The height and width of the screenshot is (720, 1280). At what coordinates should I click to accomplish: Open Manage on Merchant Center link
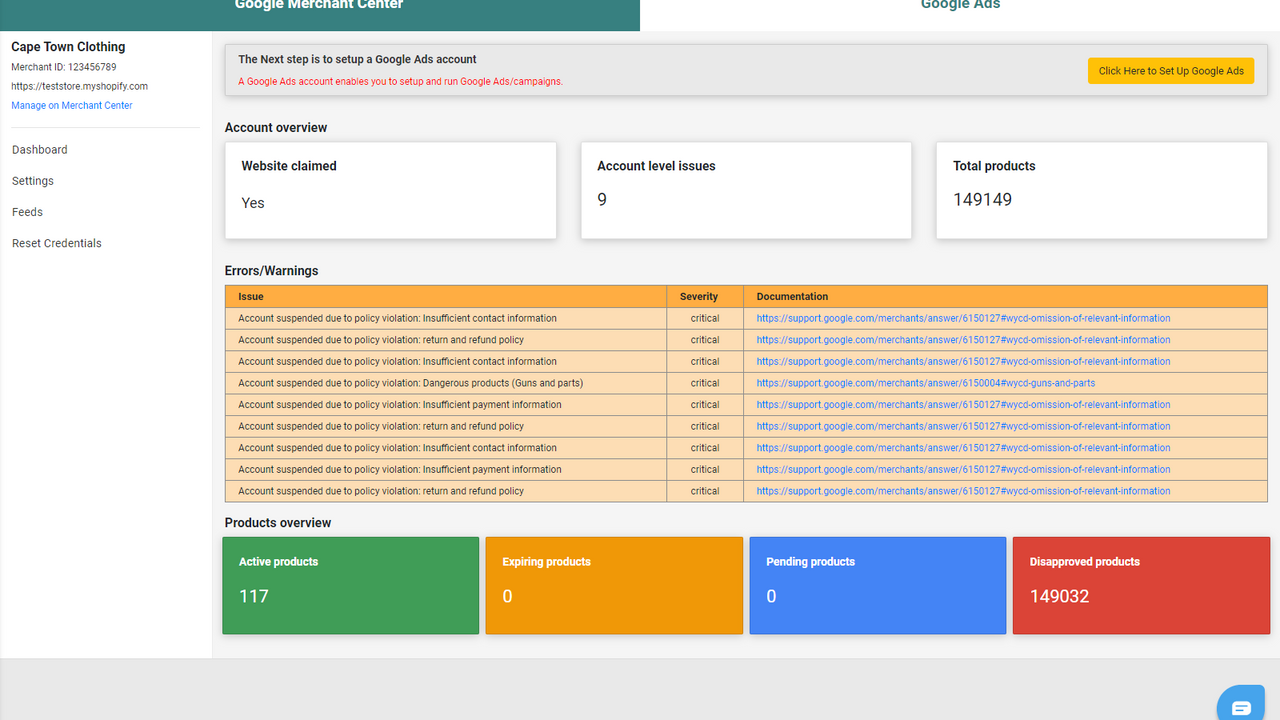pos(72,105)
